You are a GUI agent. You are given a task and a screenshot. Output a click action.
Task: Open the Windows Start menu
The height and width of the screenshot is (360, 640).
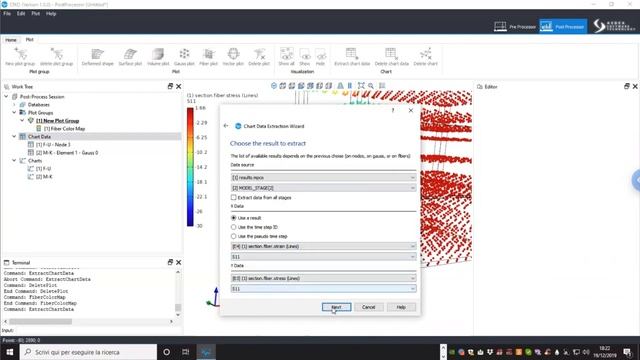tap(9, 352)
